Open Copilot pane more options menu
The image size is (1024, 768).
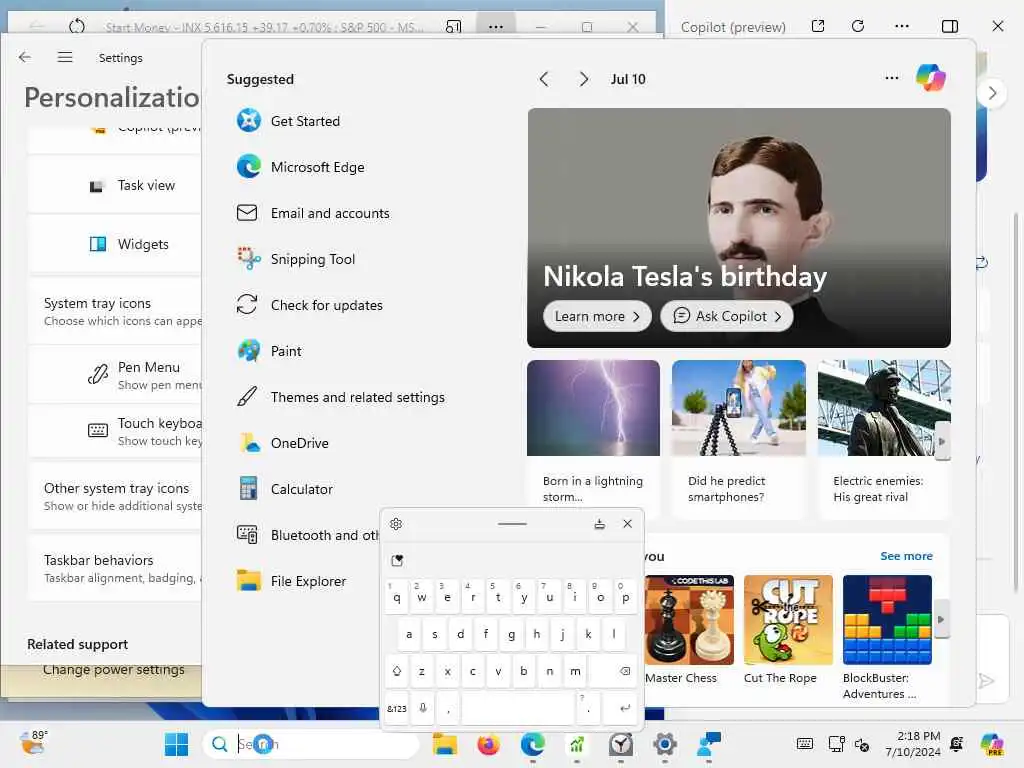pyautogui.click(x=902, y=26)
